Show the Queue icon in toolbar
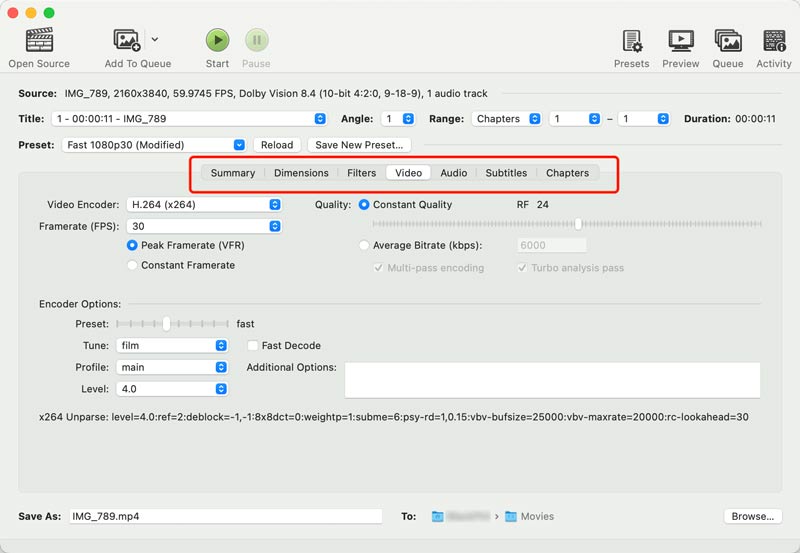The width and height of the screenshot is (800, 553). tap(727, 41)
